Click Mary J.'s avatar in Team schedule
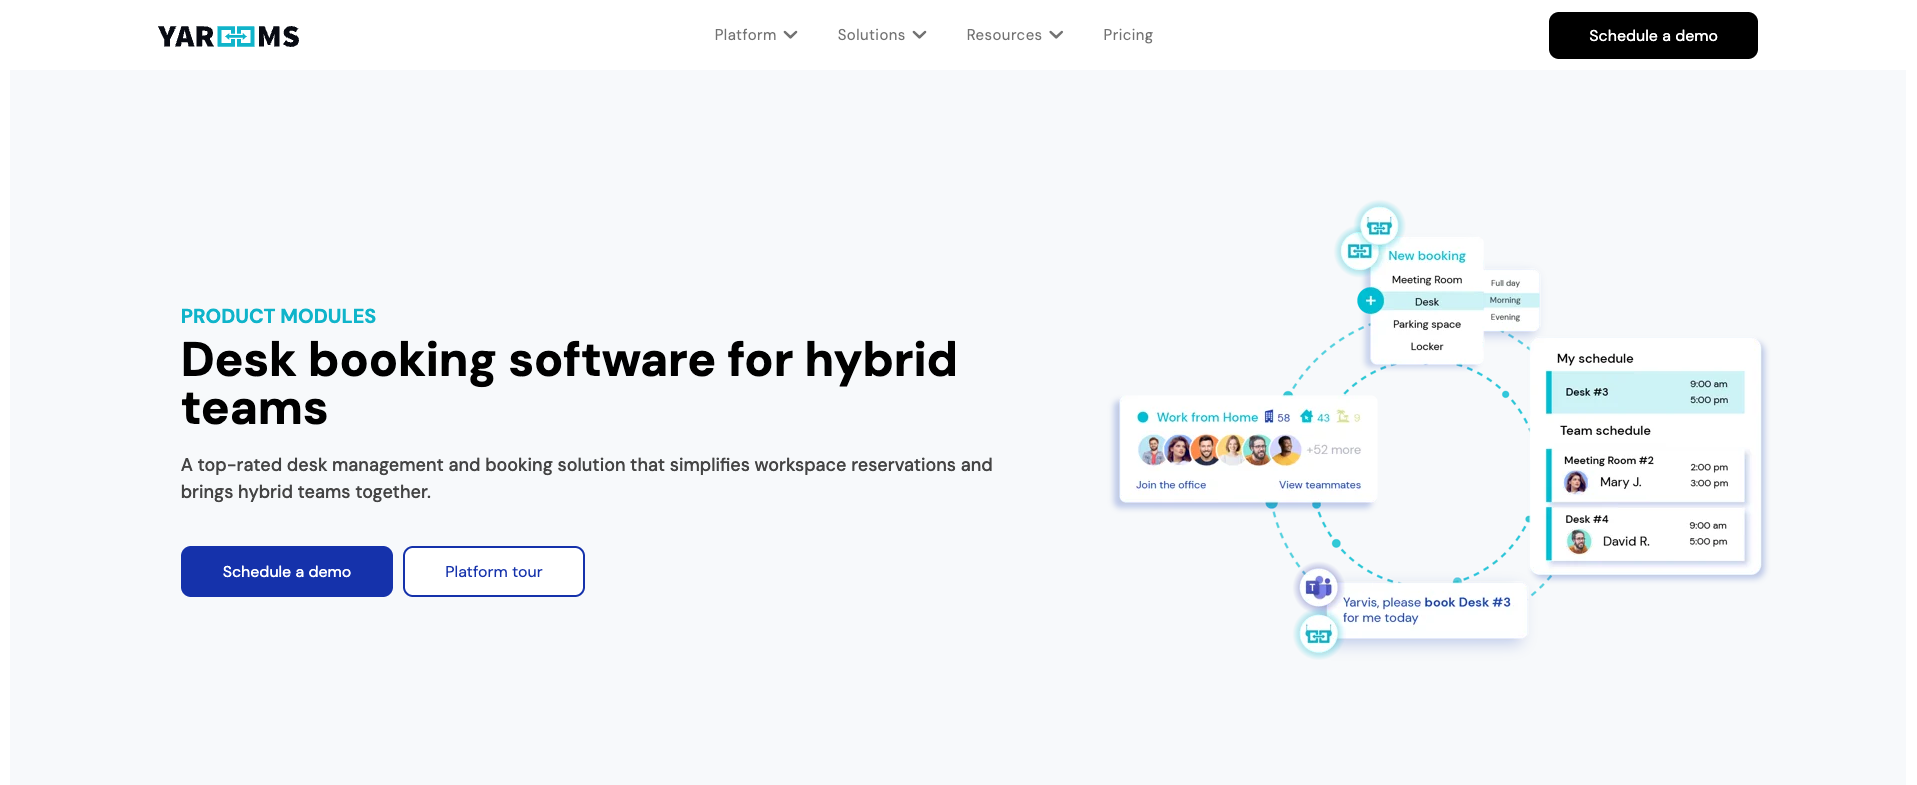The width and height of the screenshot is (1917, 785). (x=1576, y=483)
